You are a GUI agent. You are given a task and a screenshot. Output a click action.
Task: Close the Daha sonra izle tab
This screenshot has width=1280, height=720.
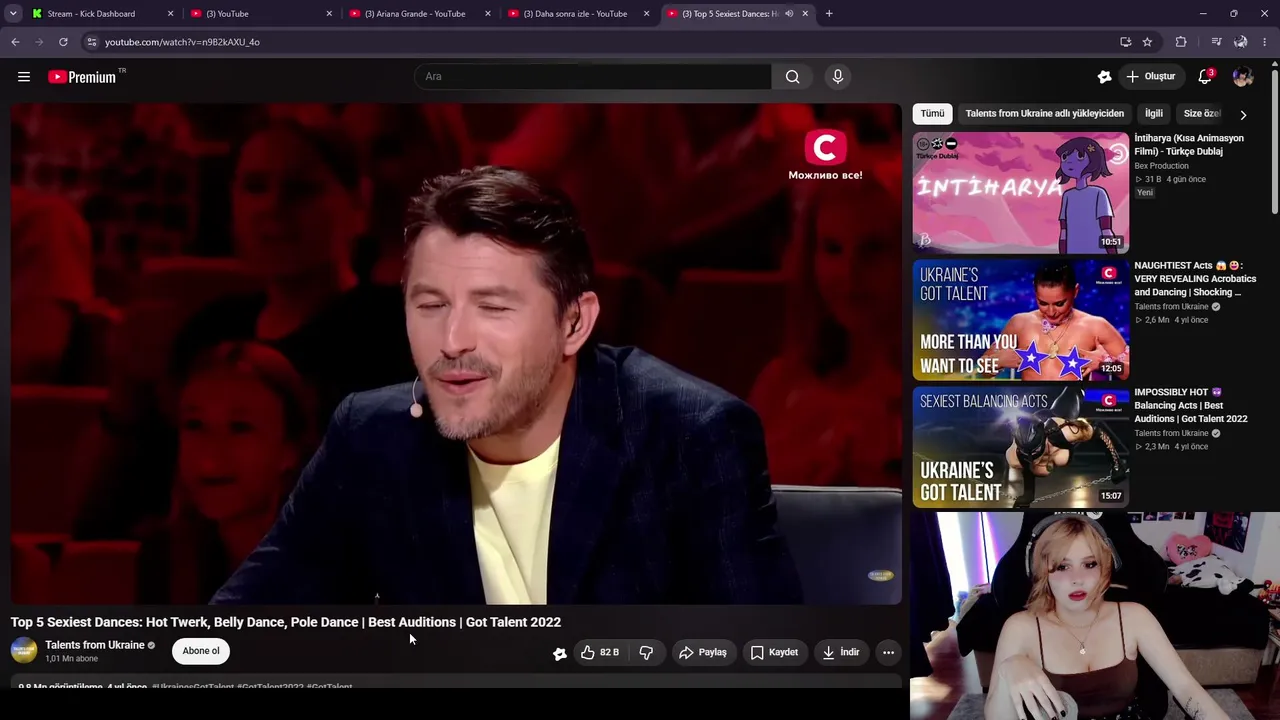pyautogui.click(x=646, y=13)
